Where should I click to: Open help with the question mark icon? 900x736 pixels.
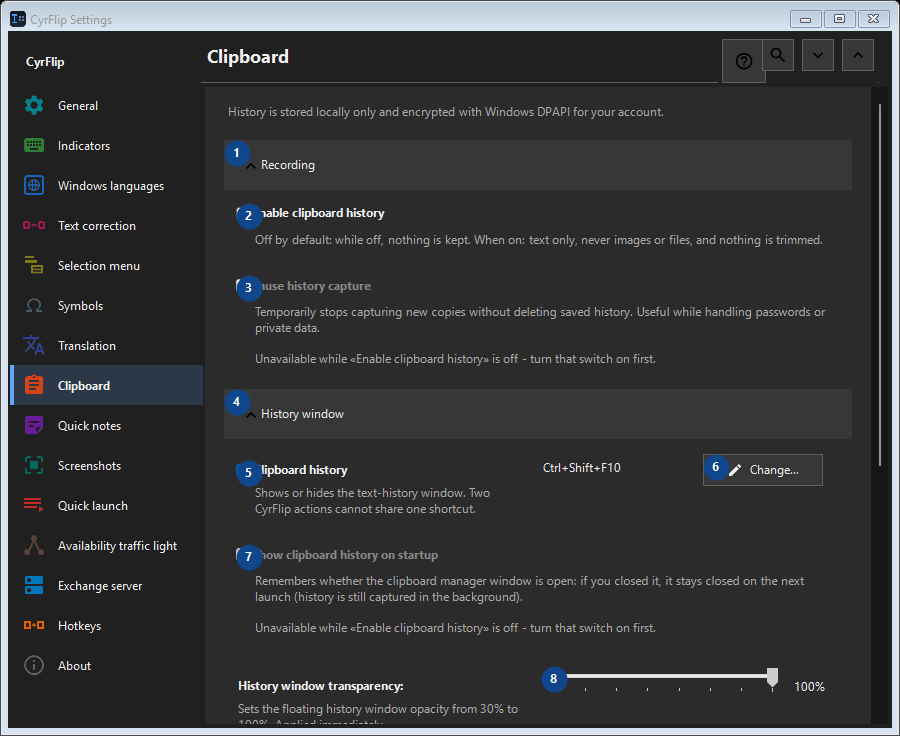743,61
